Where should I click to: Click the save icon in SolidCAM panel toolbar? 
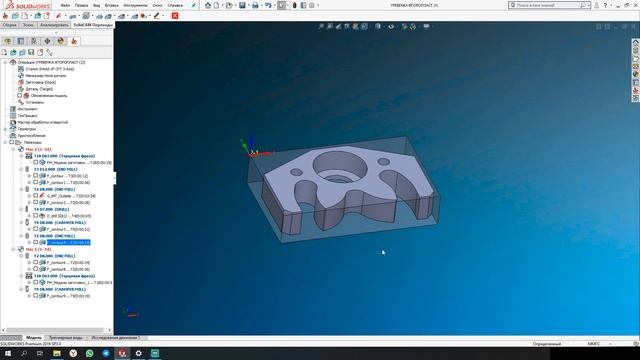point(31,52)
